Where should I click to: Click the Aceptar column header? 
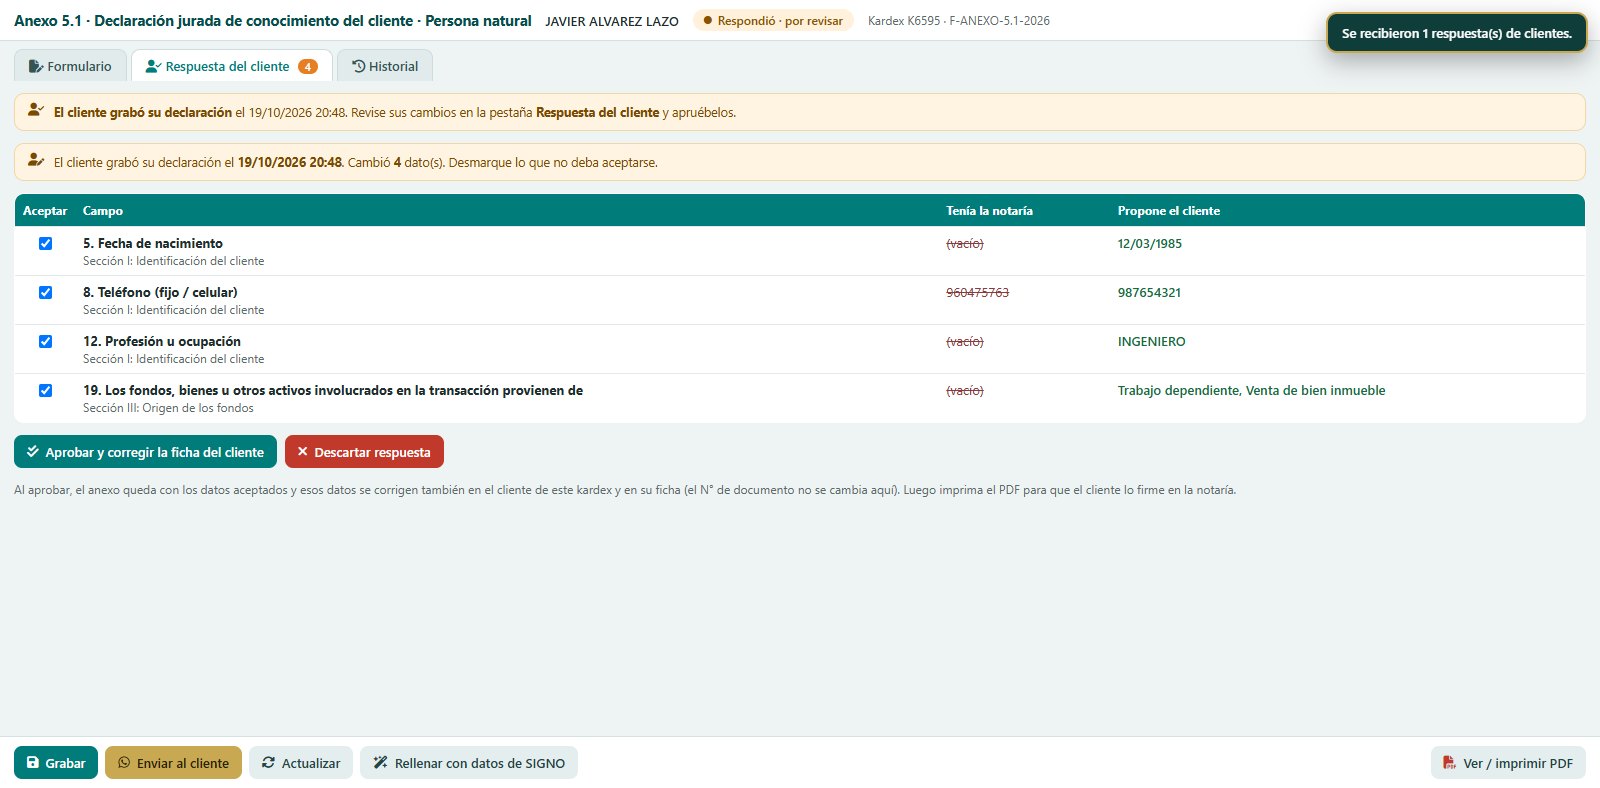(x=45, y=211)
